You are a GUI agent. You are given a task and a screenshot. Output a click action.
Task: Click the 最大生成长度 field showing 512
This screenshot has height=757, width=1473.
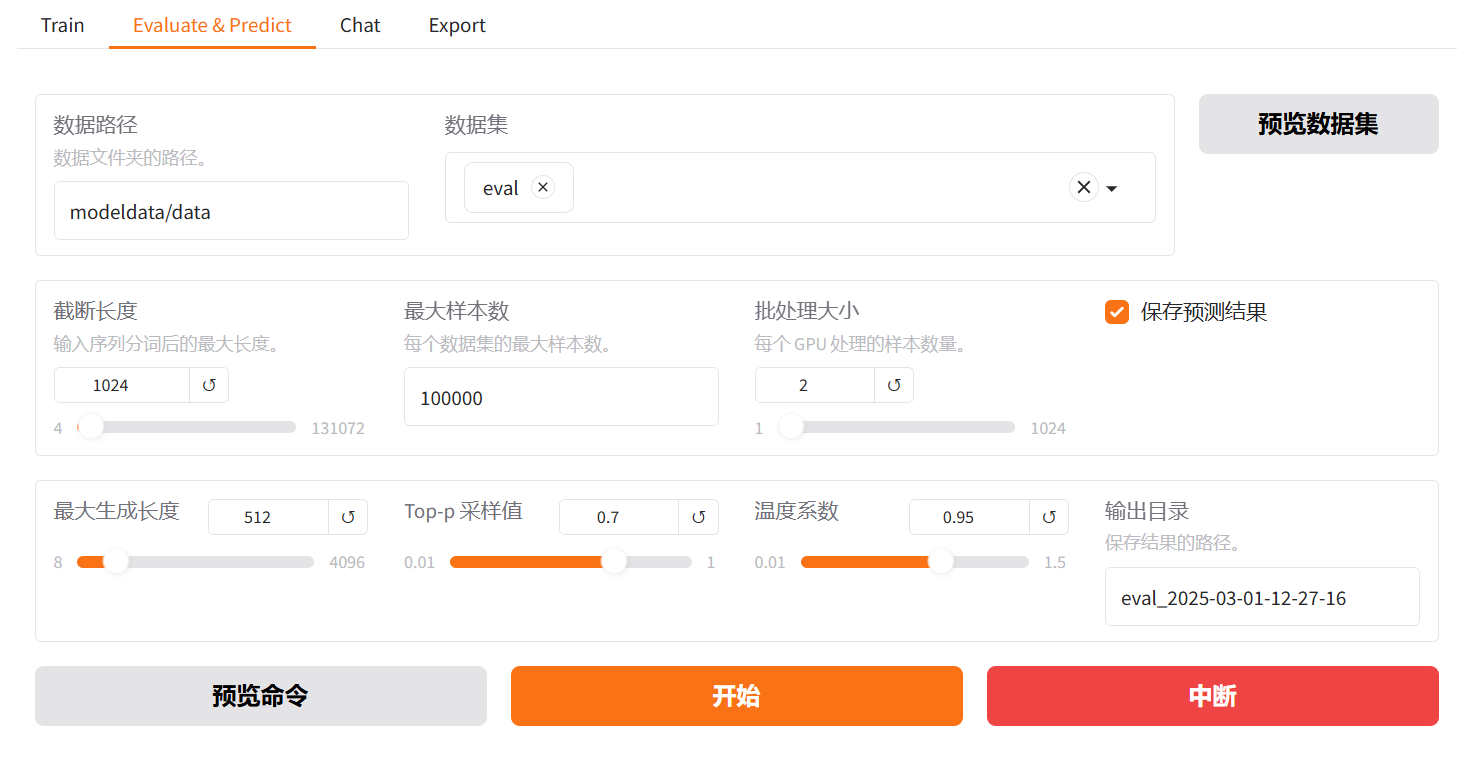(268, 517)
